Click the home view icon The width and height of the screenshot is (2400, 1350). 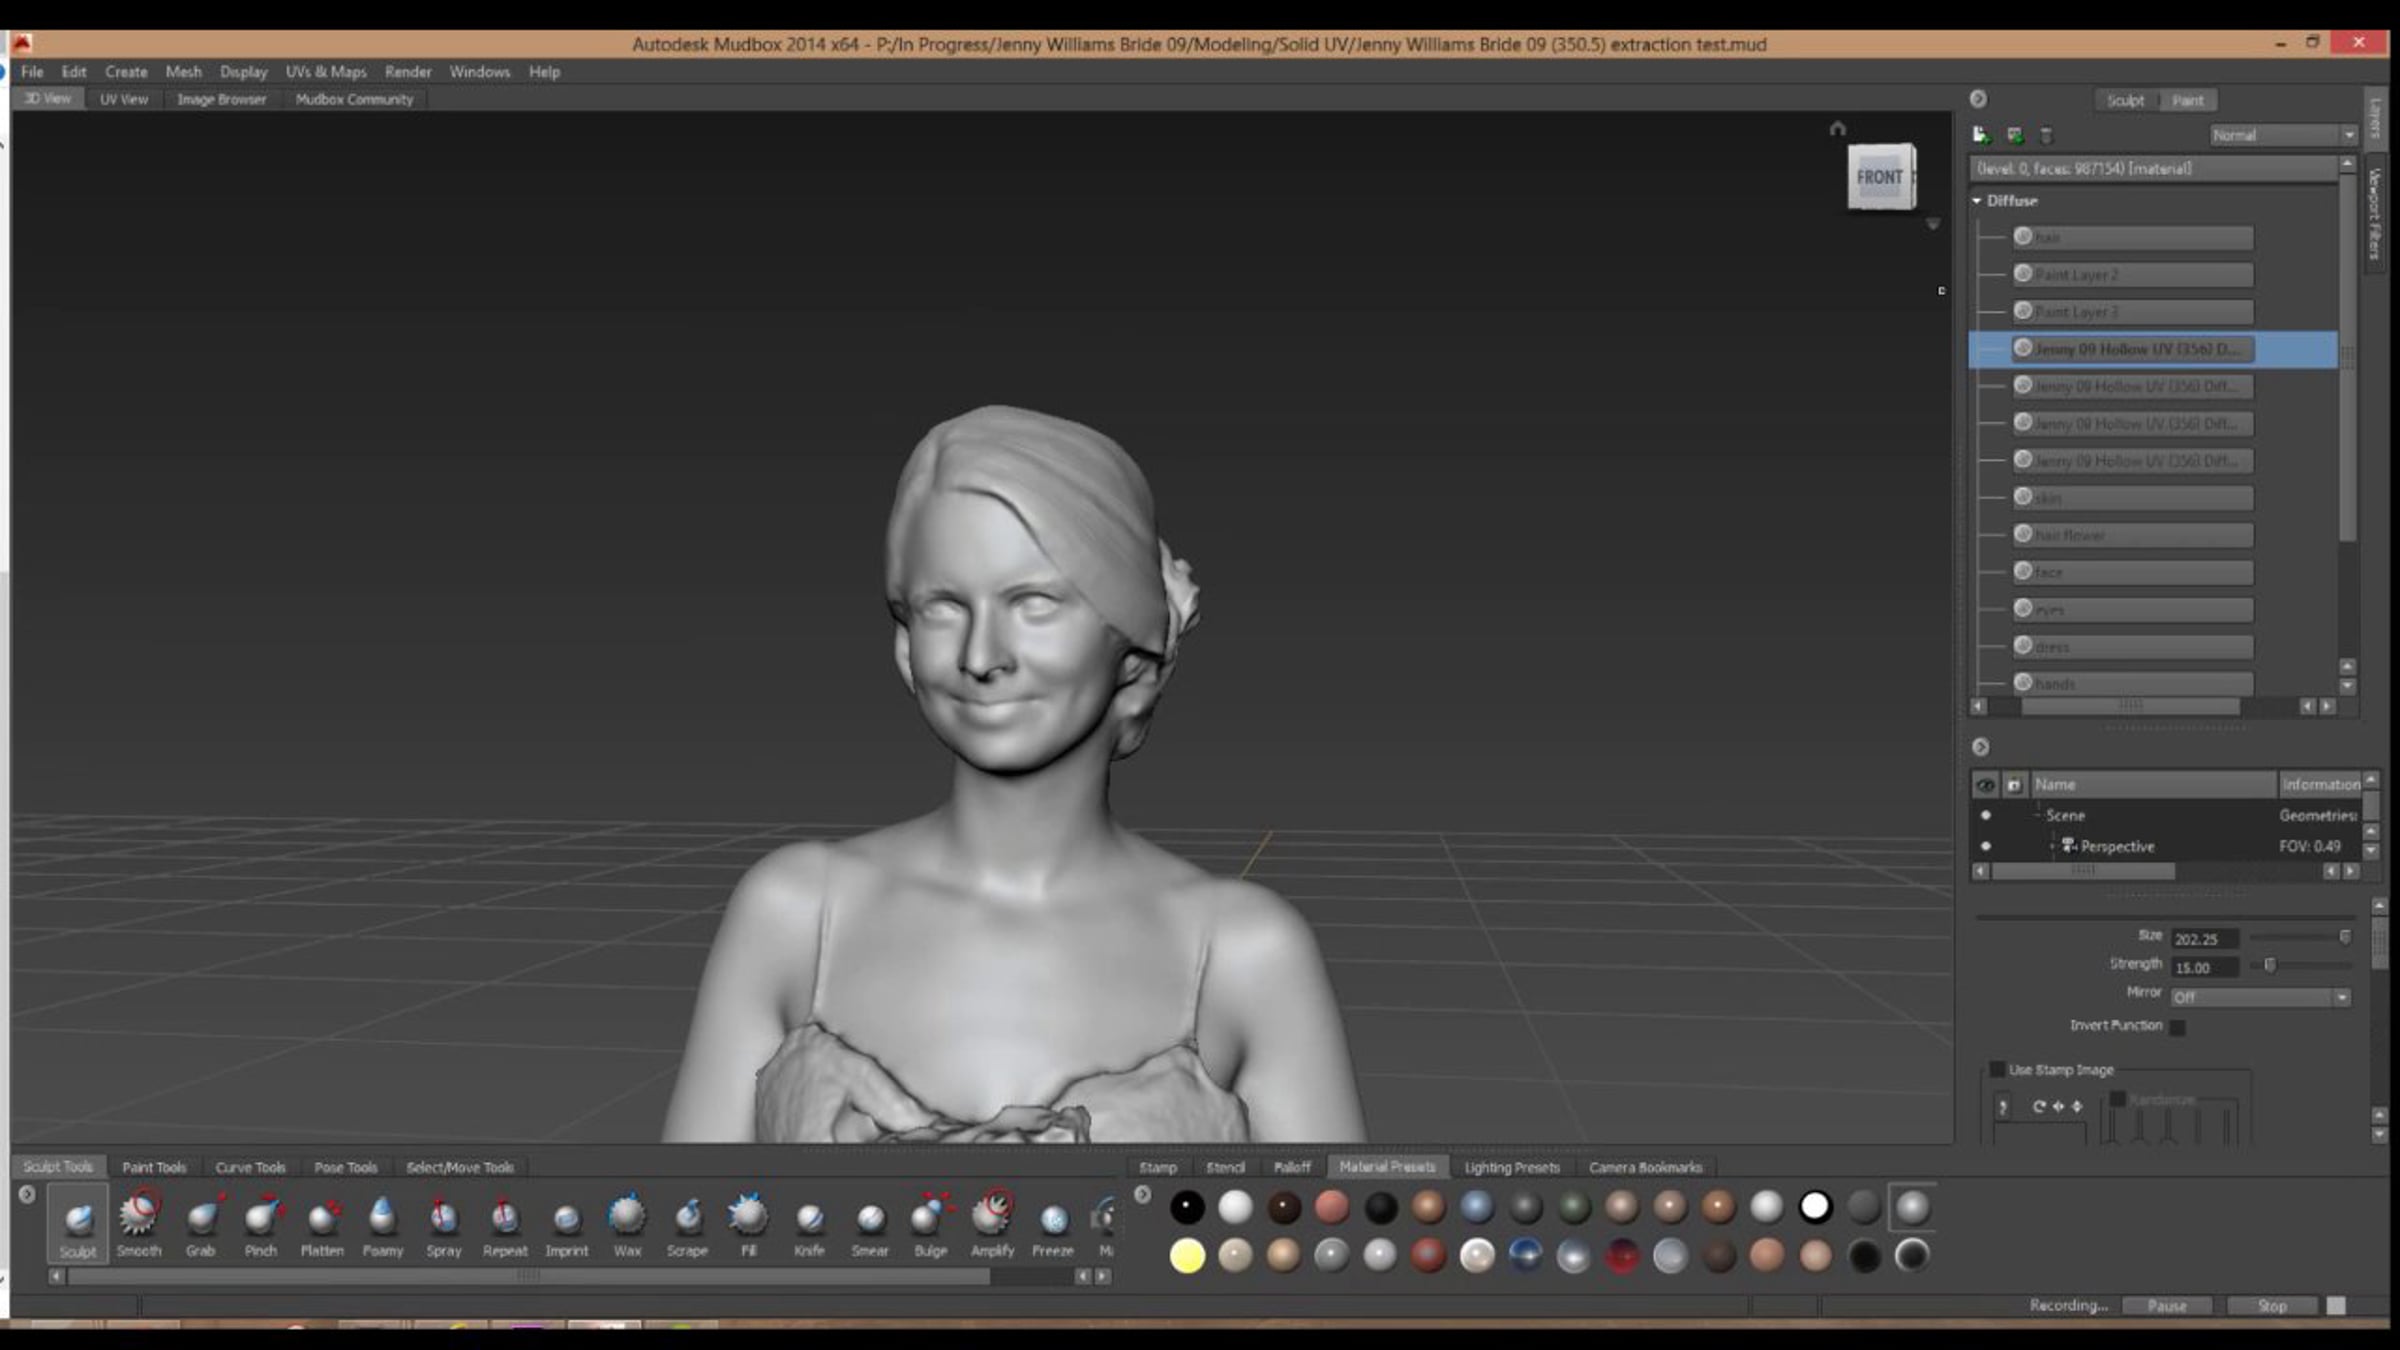(1837, 128)
